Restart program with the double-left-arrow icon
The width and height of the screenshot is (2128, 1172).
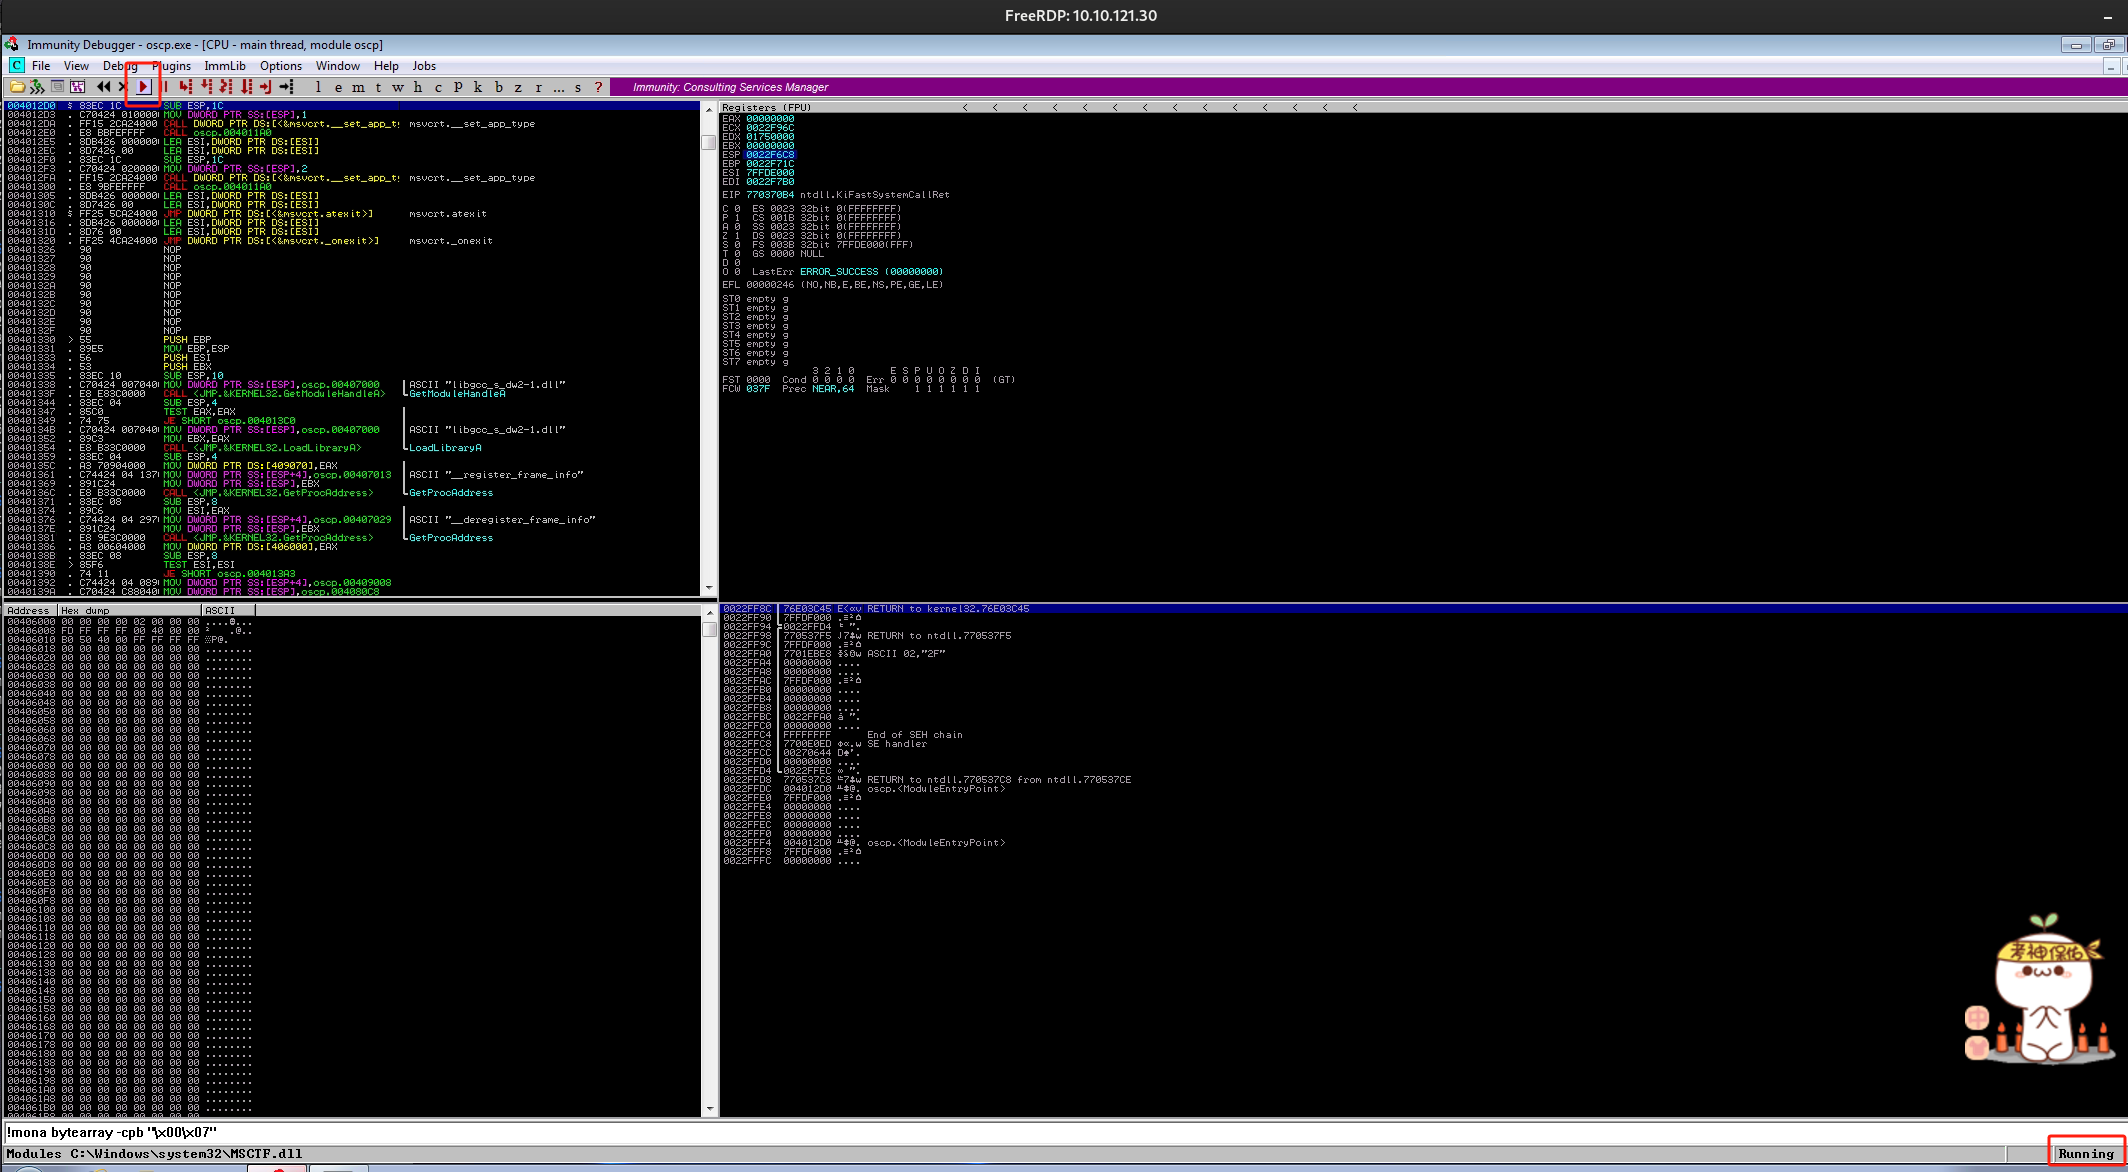coord(104,87)
